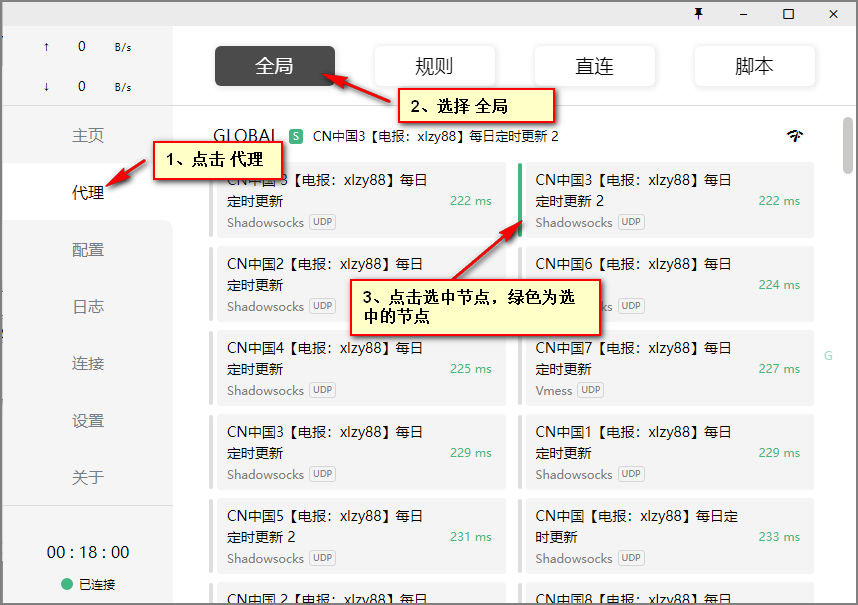Open the 日志 (Logs) page
The width and height of the screenshot is (858, 605).
tap(88, 307)
